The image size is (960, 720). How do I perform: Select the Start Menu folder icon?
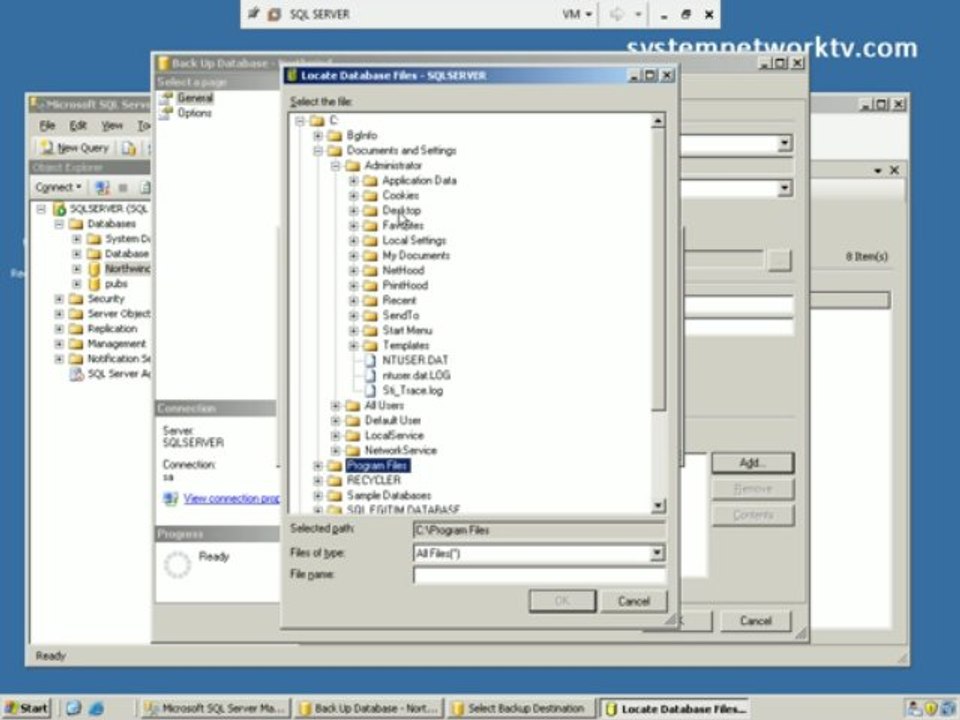coord(370,331)
